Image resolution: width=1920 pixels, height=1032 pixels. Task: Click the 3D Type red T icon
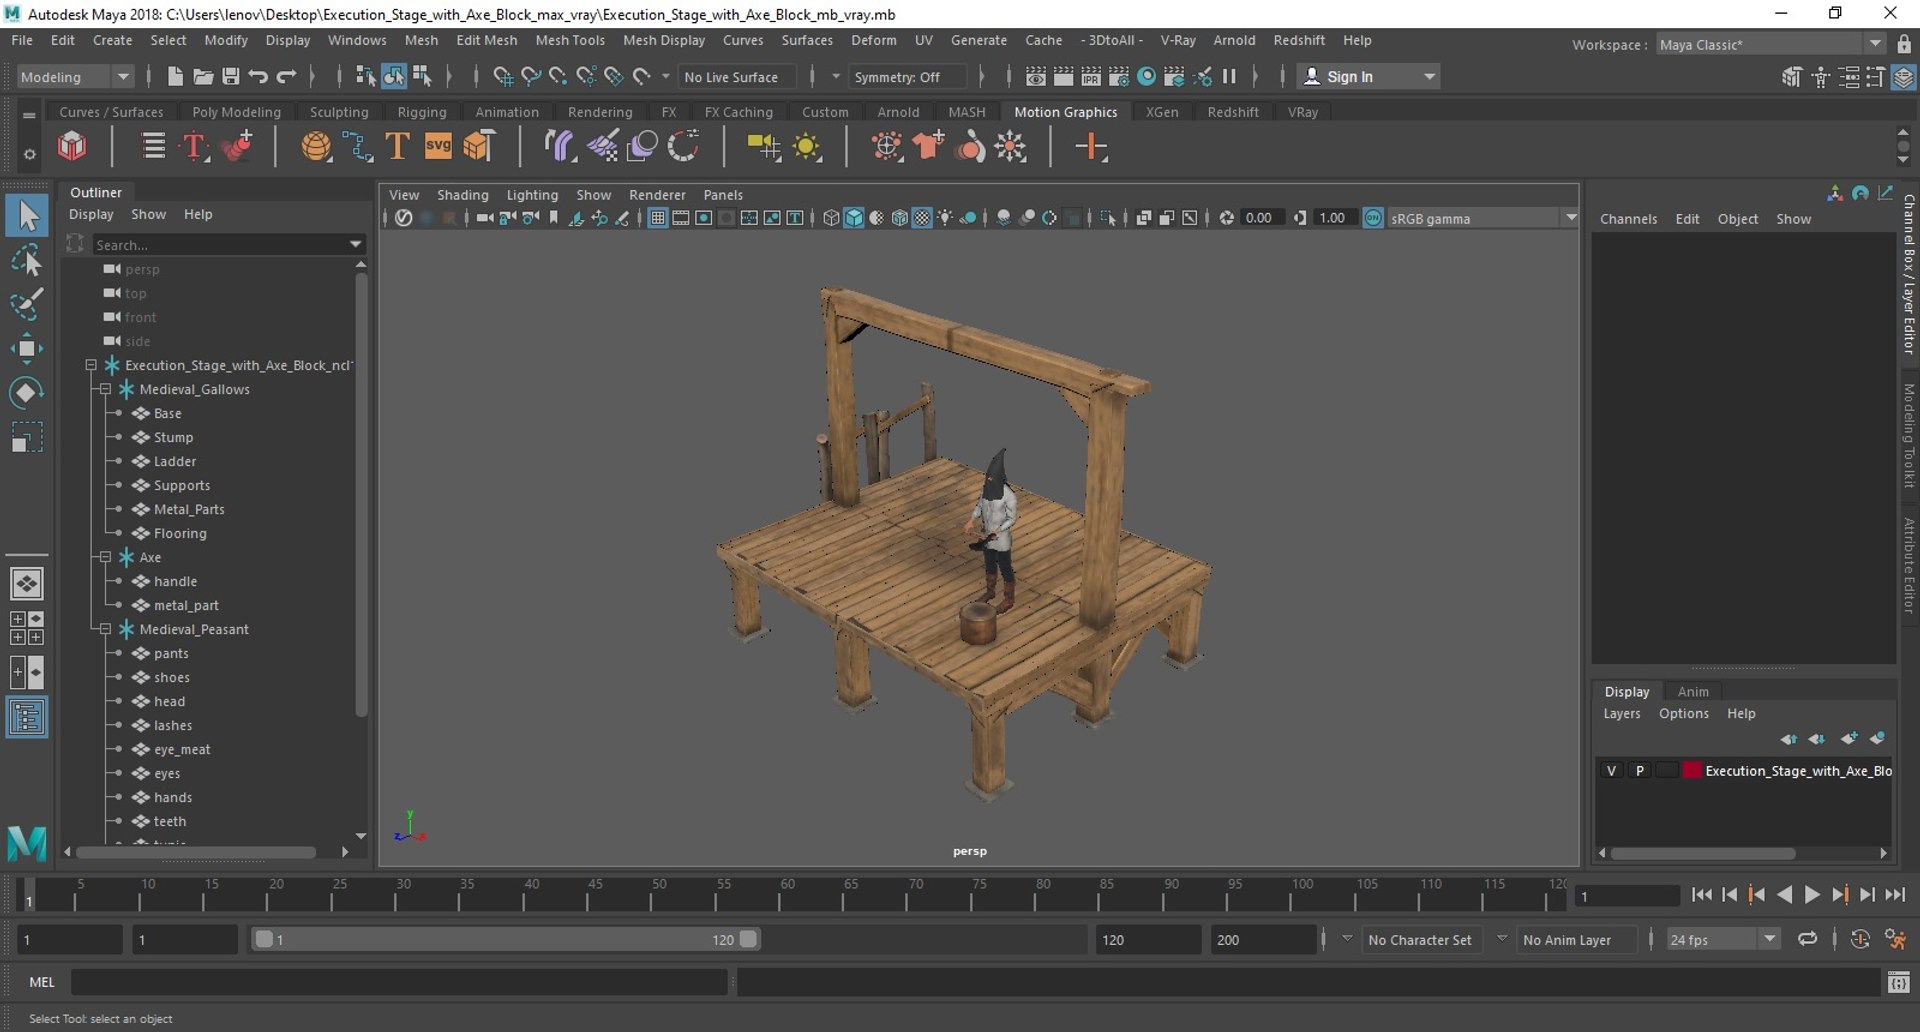click(194, 147)
